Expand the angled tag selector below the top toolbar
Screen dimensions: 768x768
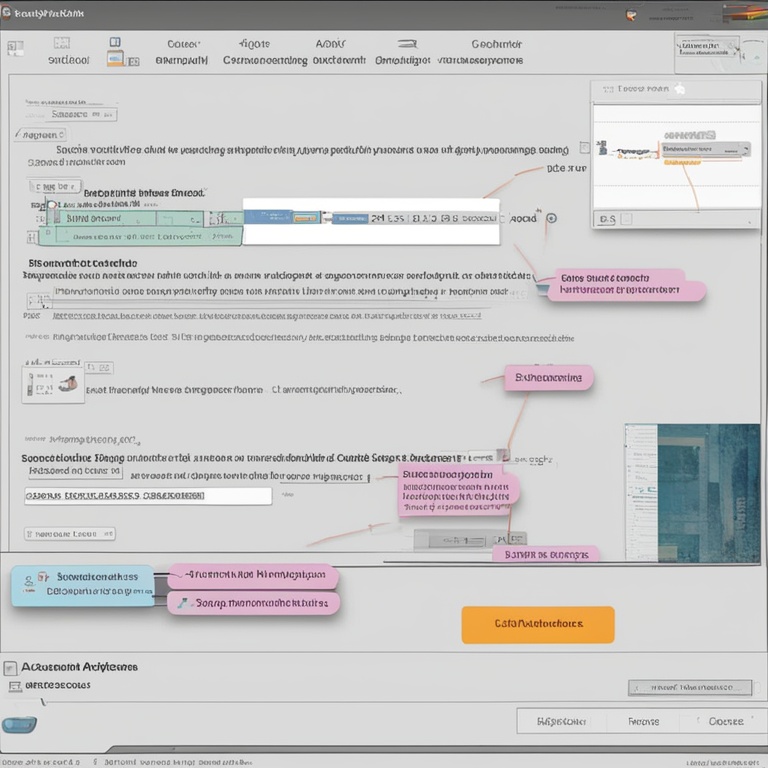pos(41,134)
